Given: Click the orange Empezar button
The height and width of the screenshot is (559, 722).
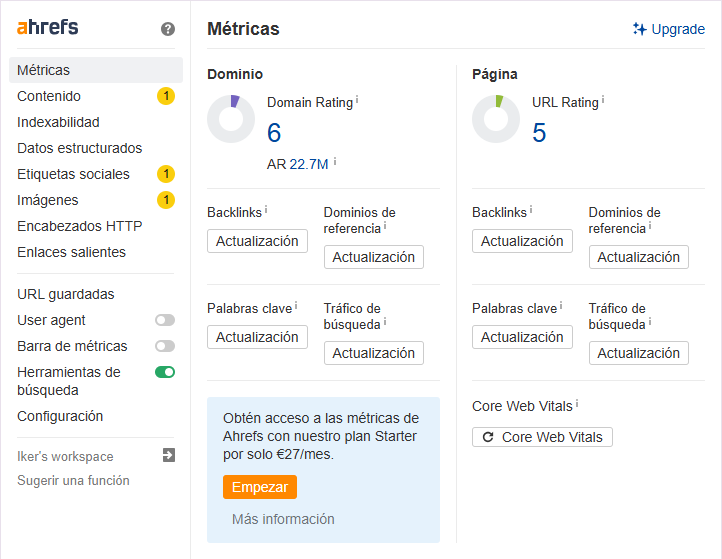Looking at the screenshot, I should (x=260, y=487).
